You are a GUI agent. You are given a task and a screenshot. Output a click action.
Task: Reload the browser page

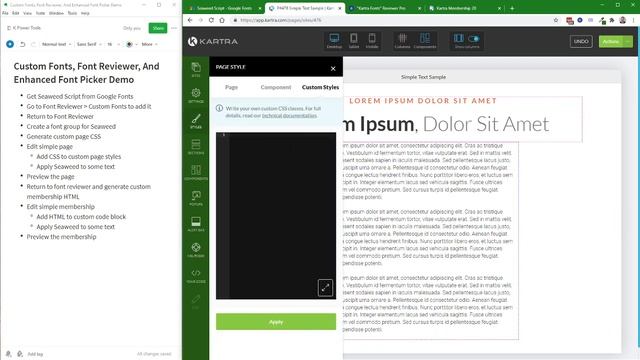[211, 20]
